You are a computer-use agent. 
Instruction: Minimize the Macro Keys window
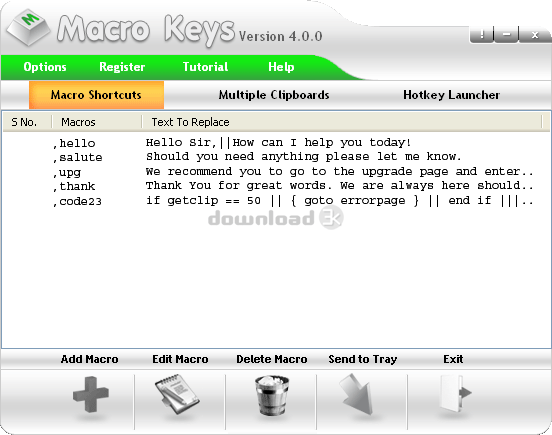[x=507, y=34]
